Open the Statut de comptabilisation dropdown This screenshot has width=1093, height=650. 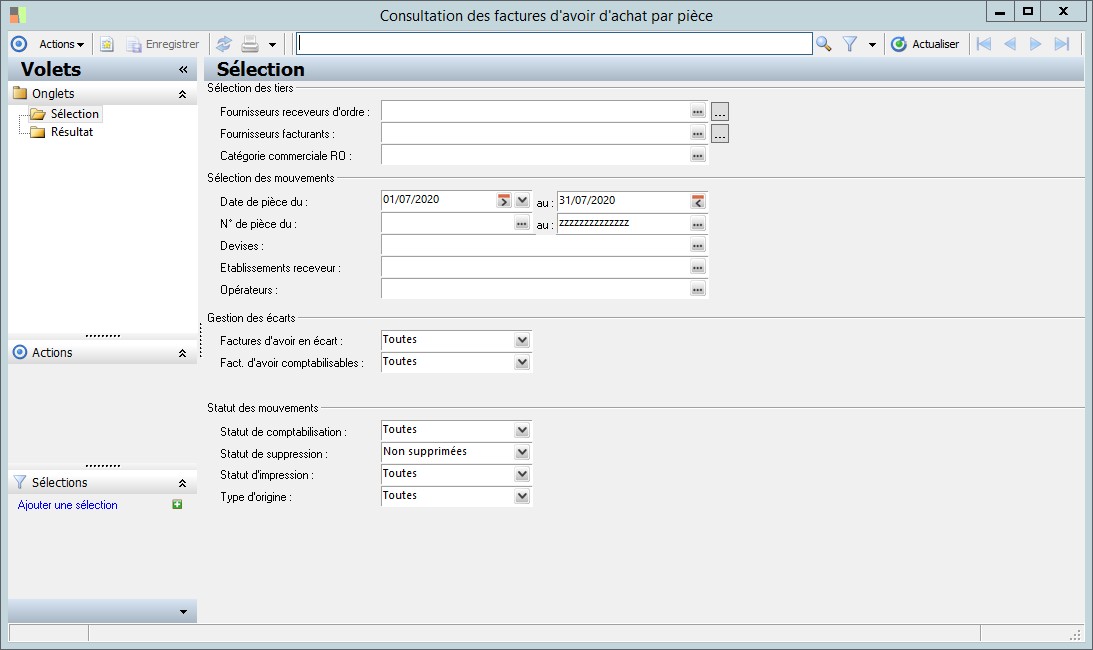click(522, 430)
